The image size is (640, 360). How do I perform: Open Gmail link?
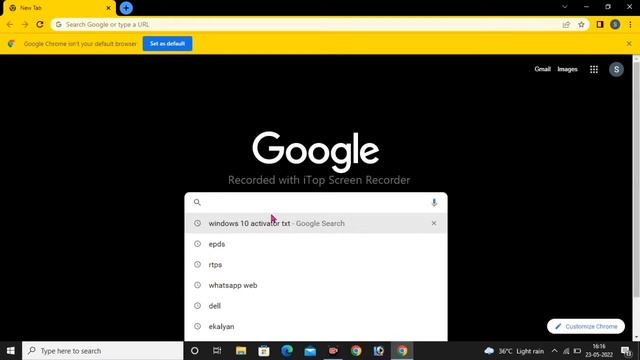coord(542,69)
